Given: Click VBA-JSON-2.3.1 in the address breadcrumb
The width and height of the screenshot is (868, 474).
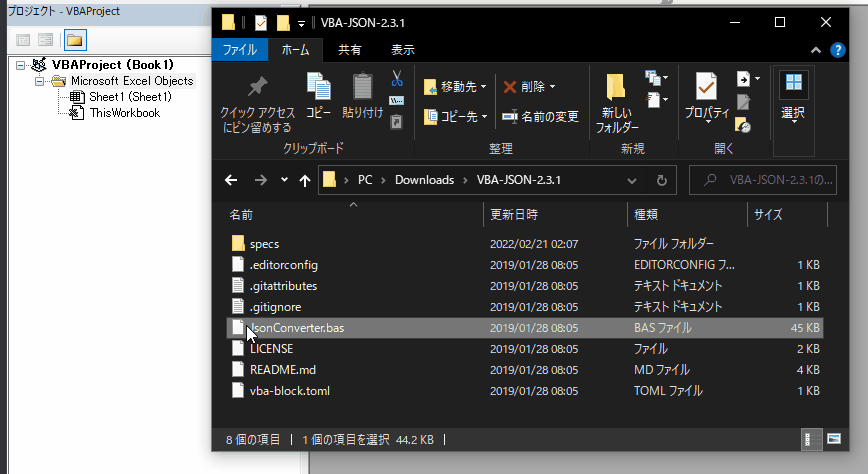Looking at the screenshot, I should (519, 180).
